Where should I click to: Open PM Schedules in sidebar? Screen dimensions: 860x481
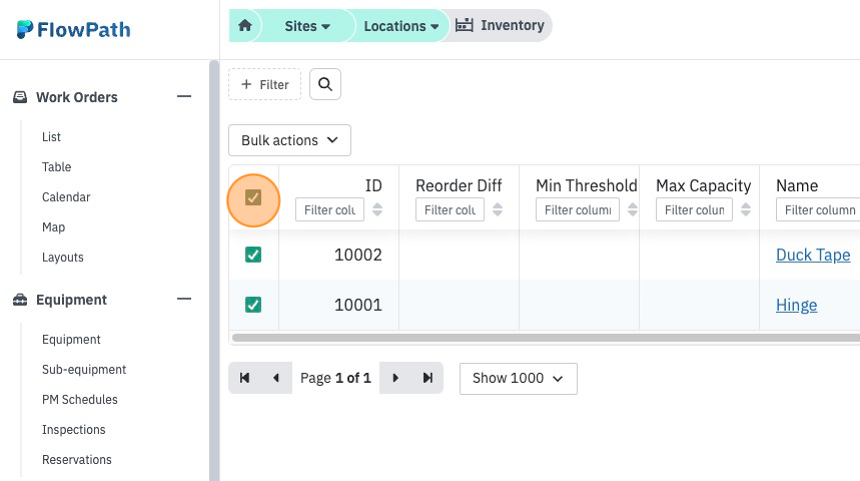80,399
